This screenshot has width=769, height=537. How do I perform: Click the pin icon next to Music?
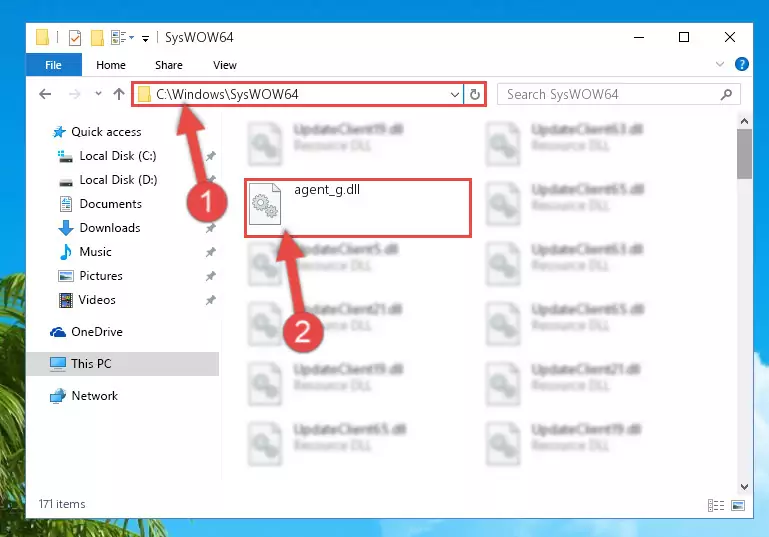point(210,252)
